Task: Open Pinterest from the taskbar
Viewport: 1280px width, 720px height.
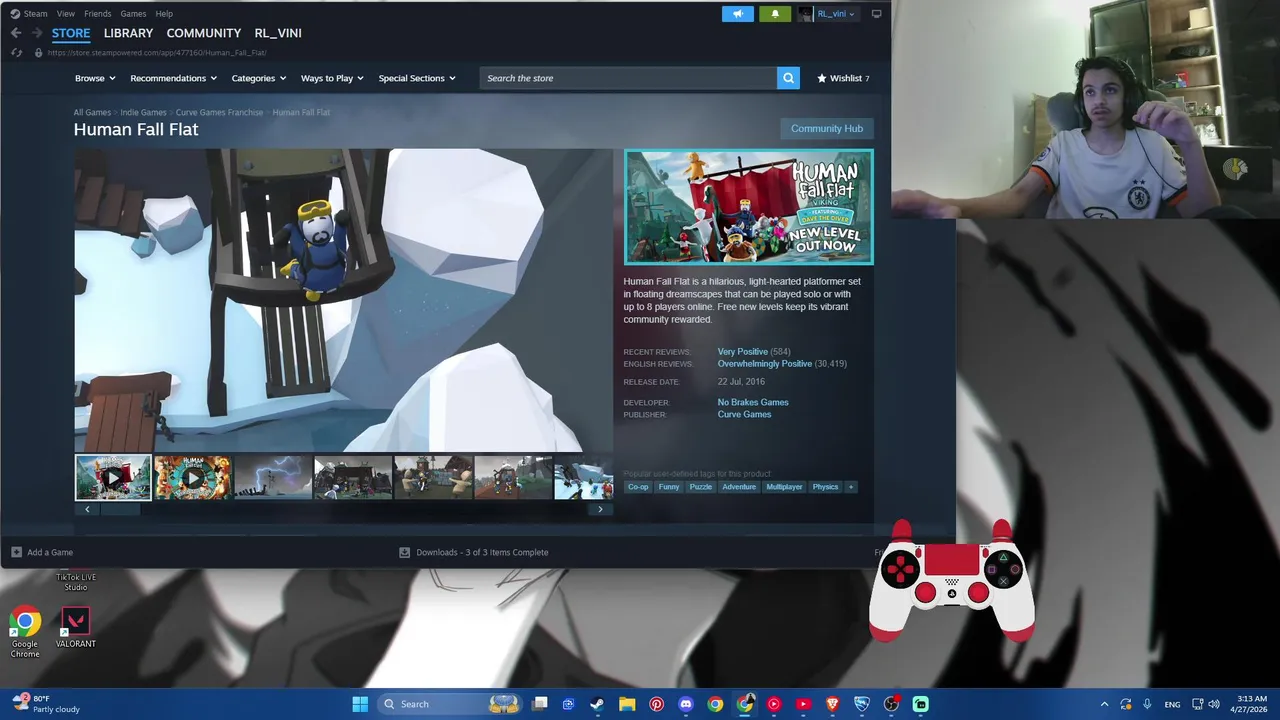Action: [x=656, y=704]
